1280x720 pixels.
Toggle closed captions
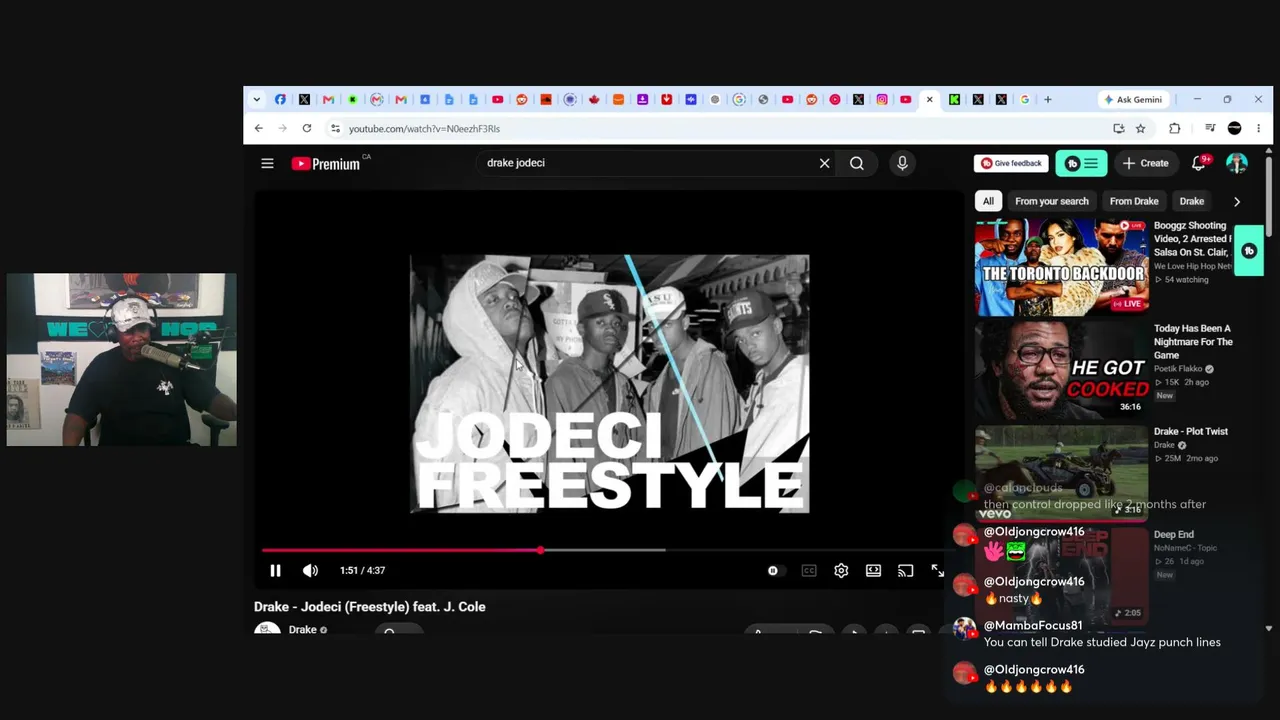pyautogui.click(x=809, y=570)
